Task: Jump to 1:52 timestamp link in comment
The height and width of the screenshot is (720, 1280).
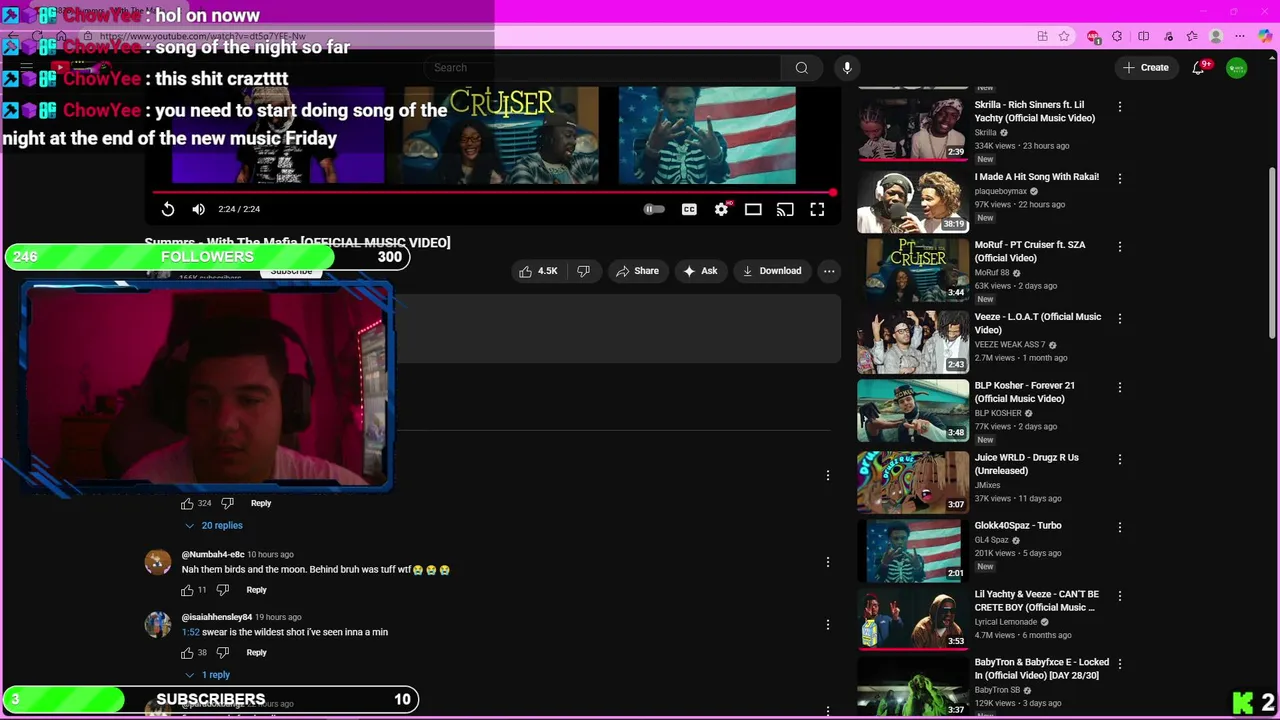Action: point(190,632)
